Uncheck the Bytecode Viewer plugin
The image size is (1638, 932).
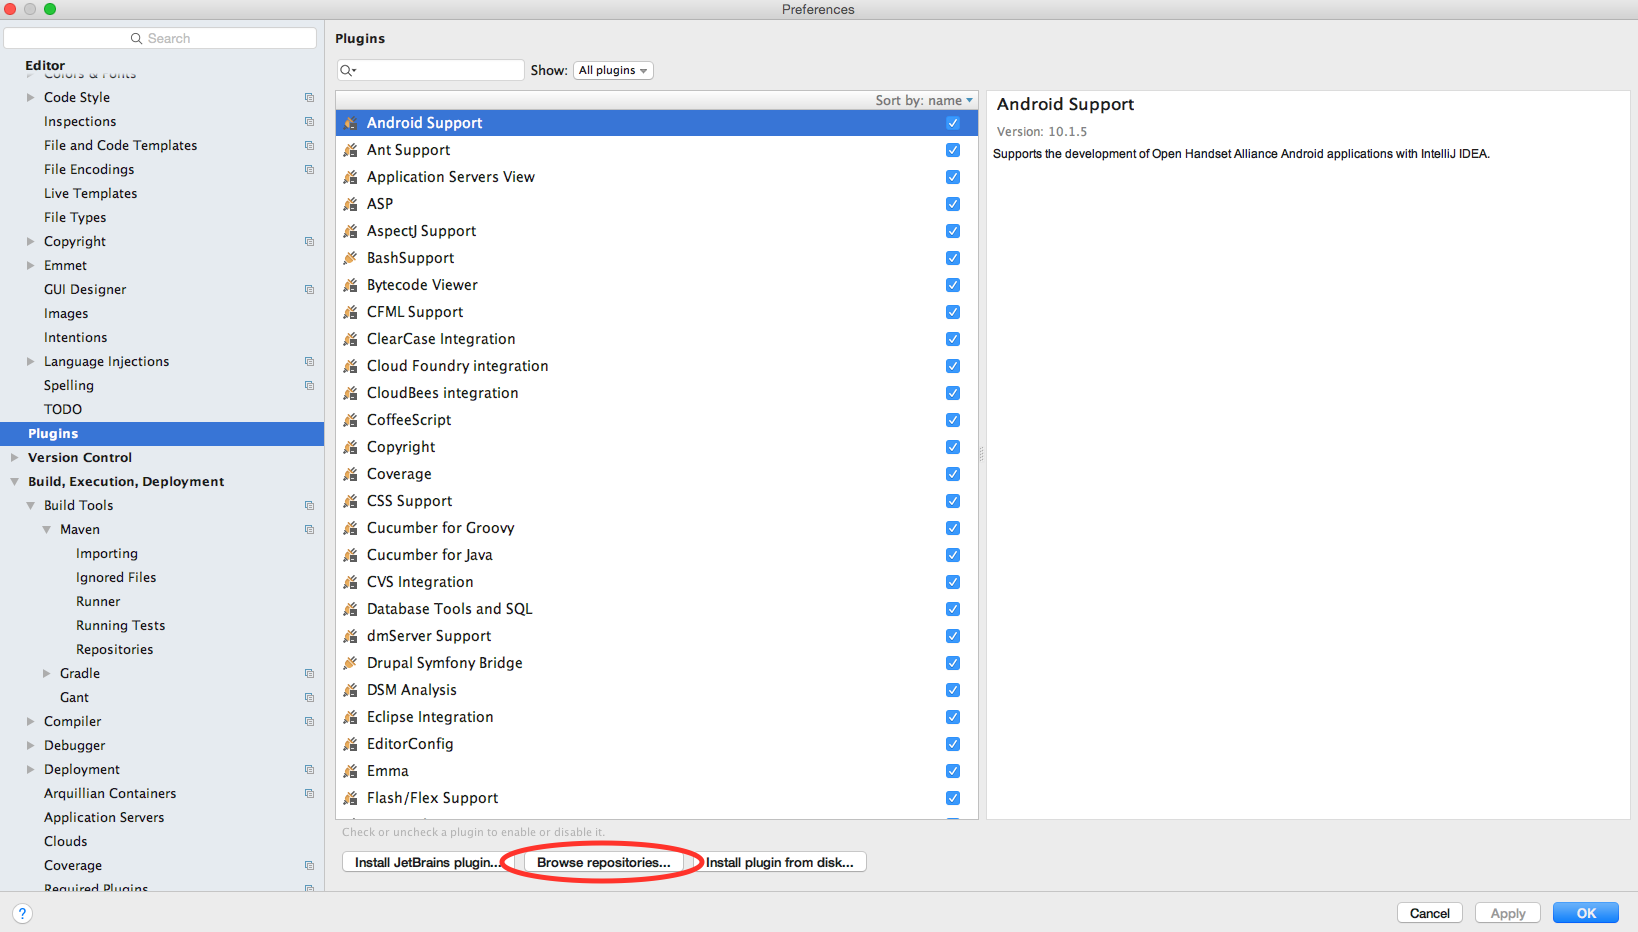pyautogui.click(x=953, y=285)
